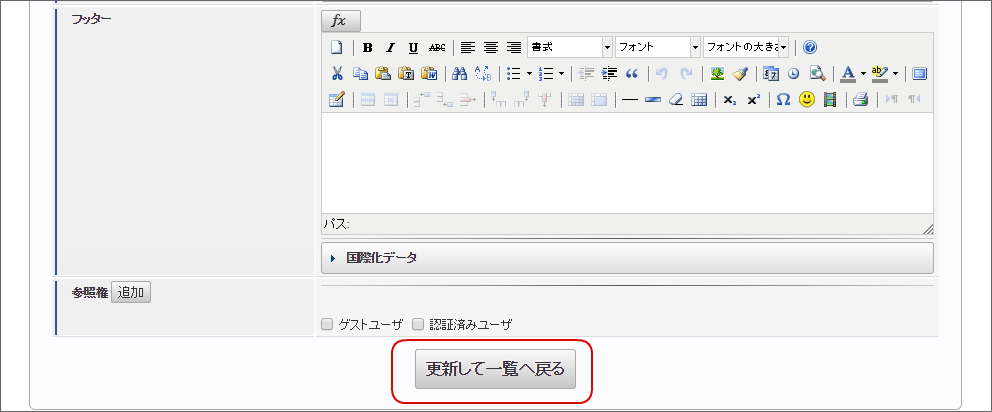Insert a numbered list
Screen dimensions: 992x412
point(545,73)
